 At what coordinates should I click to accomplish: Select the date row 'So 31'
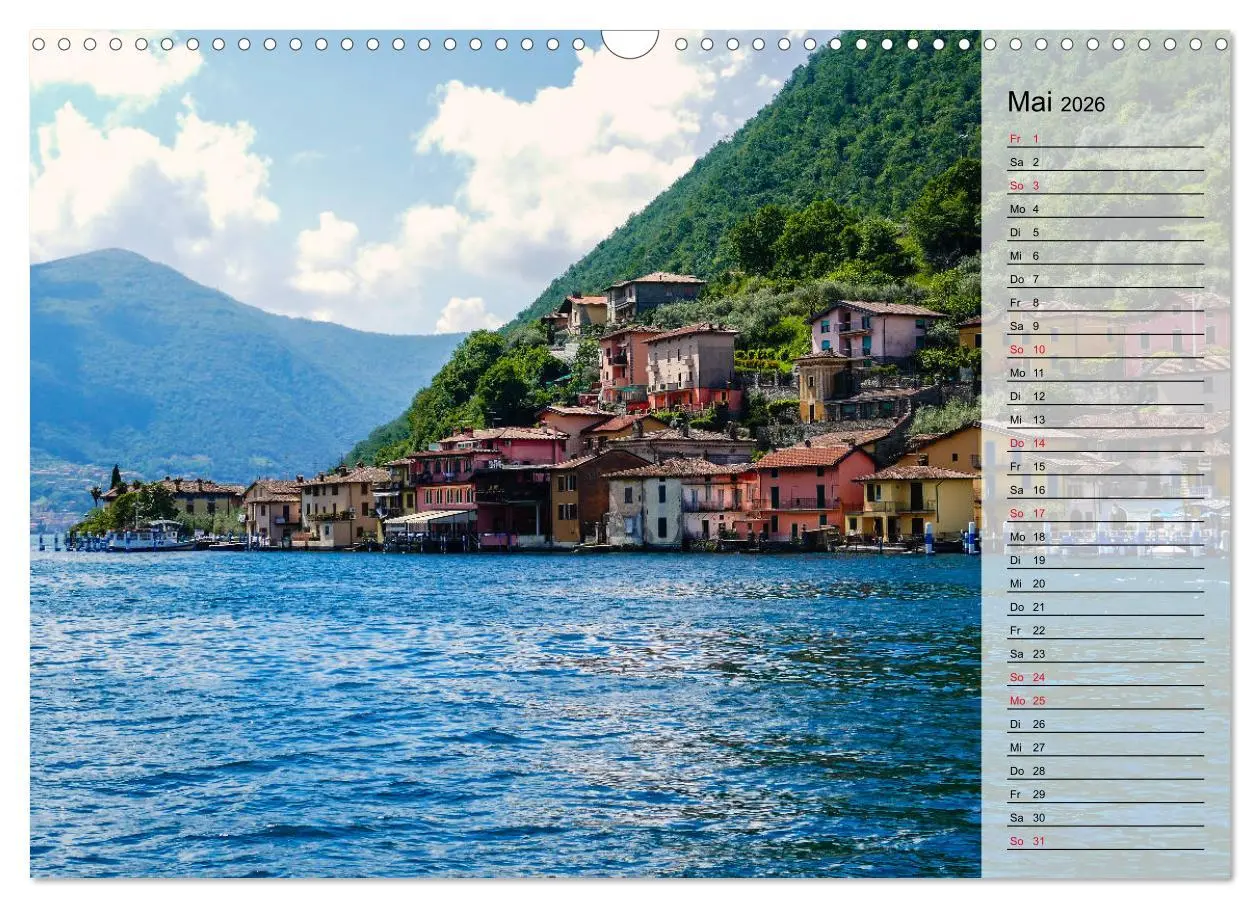1105,841
